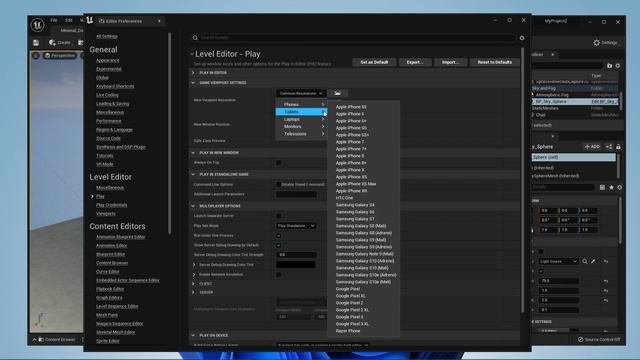Image resolution: width=640 pixels, height=360 pixels.
Task: Open the File menu in main window
Action: pyautogui.click(x=54, y=20)
